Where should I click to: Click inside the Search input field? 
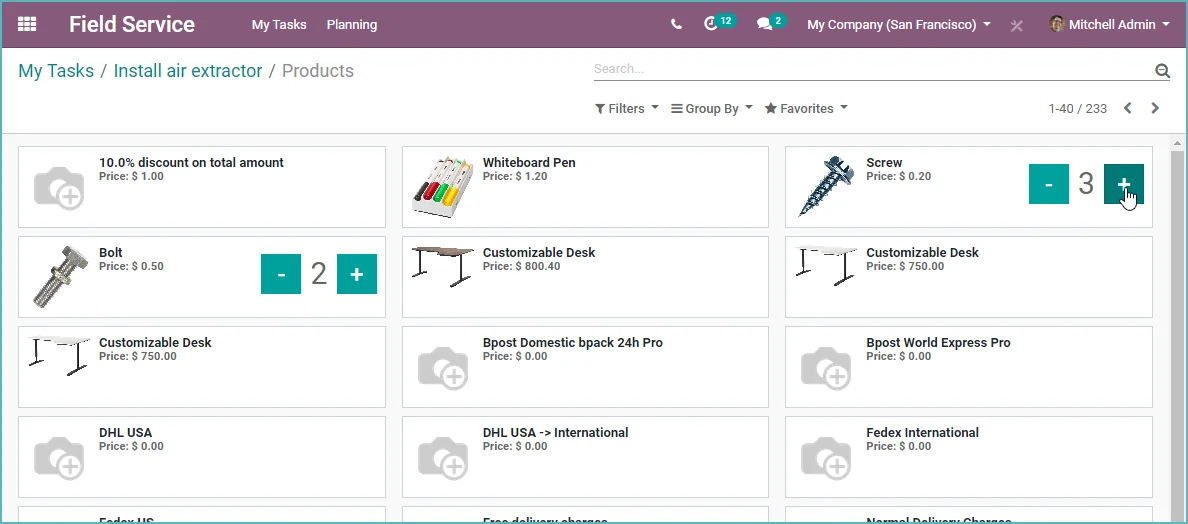(871, 69)
